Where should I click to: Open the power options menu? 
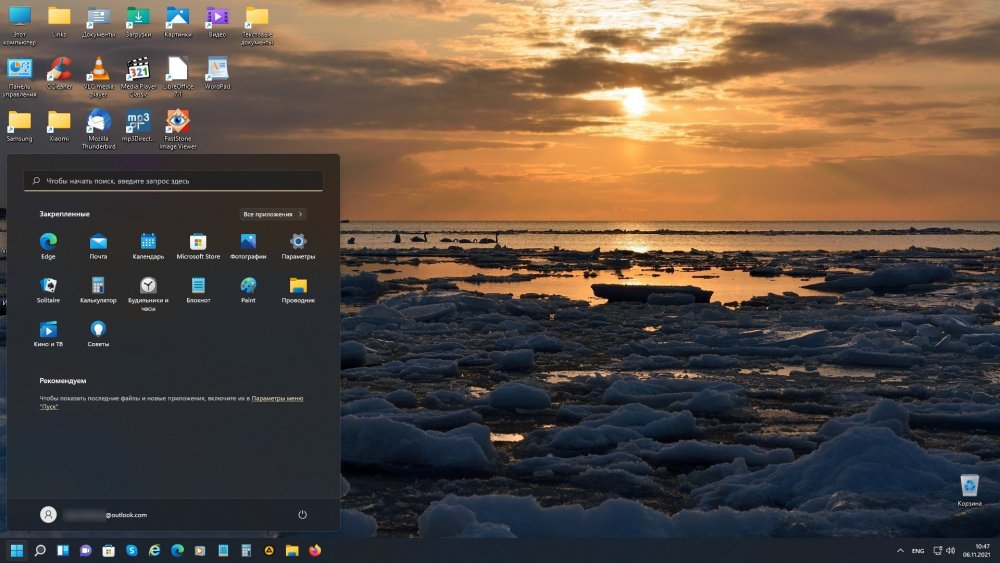pos(302,514)
